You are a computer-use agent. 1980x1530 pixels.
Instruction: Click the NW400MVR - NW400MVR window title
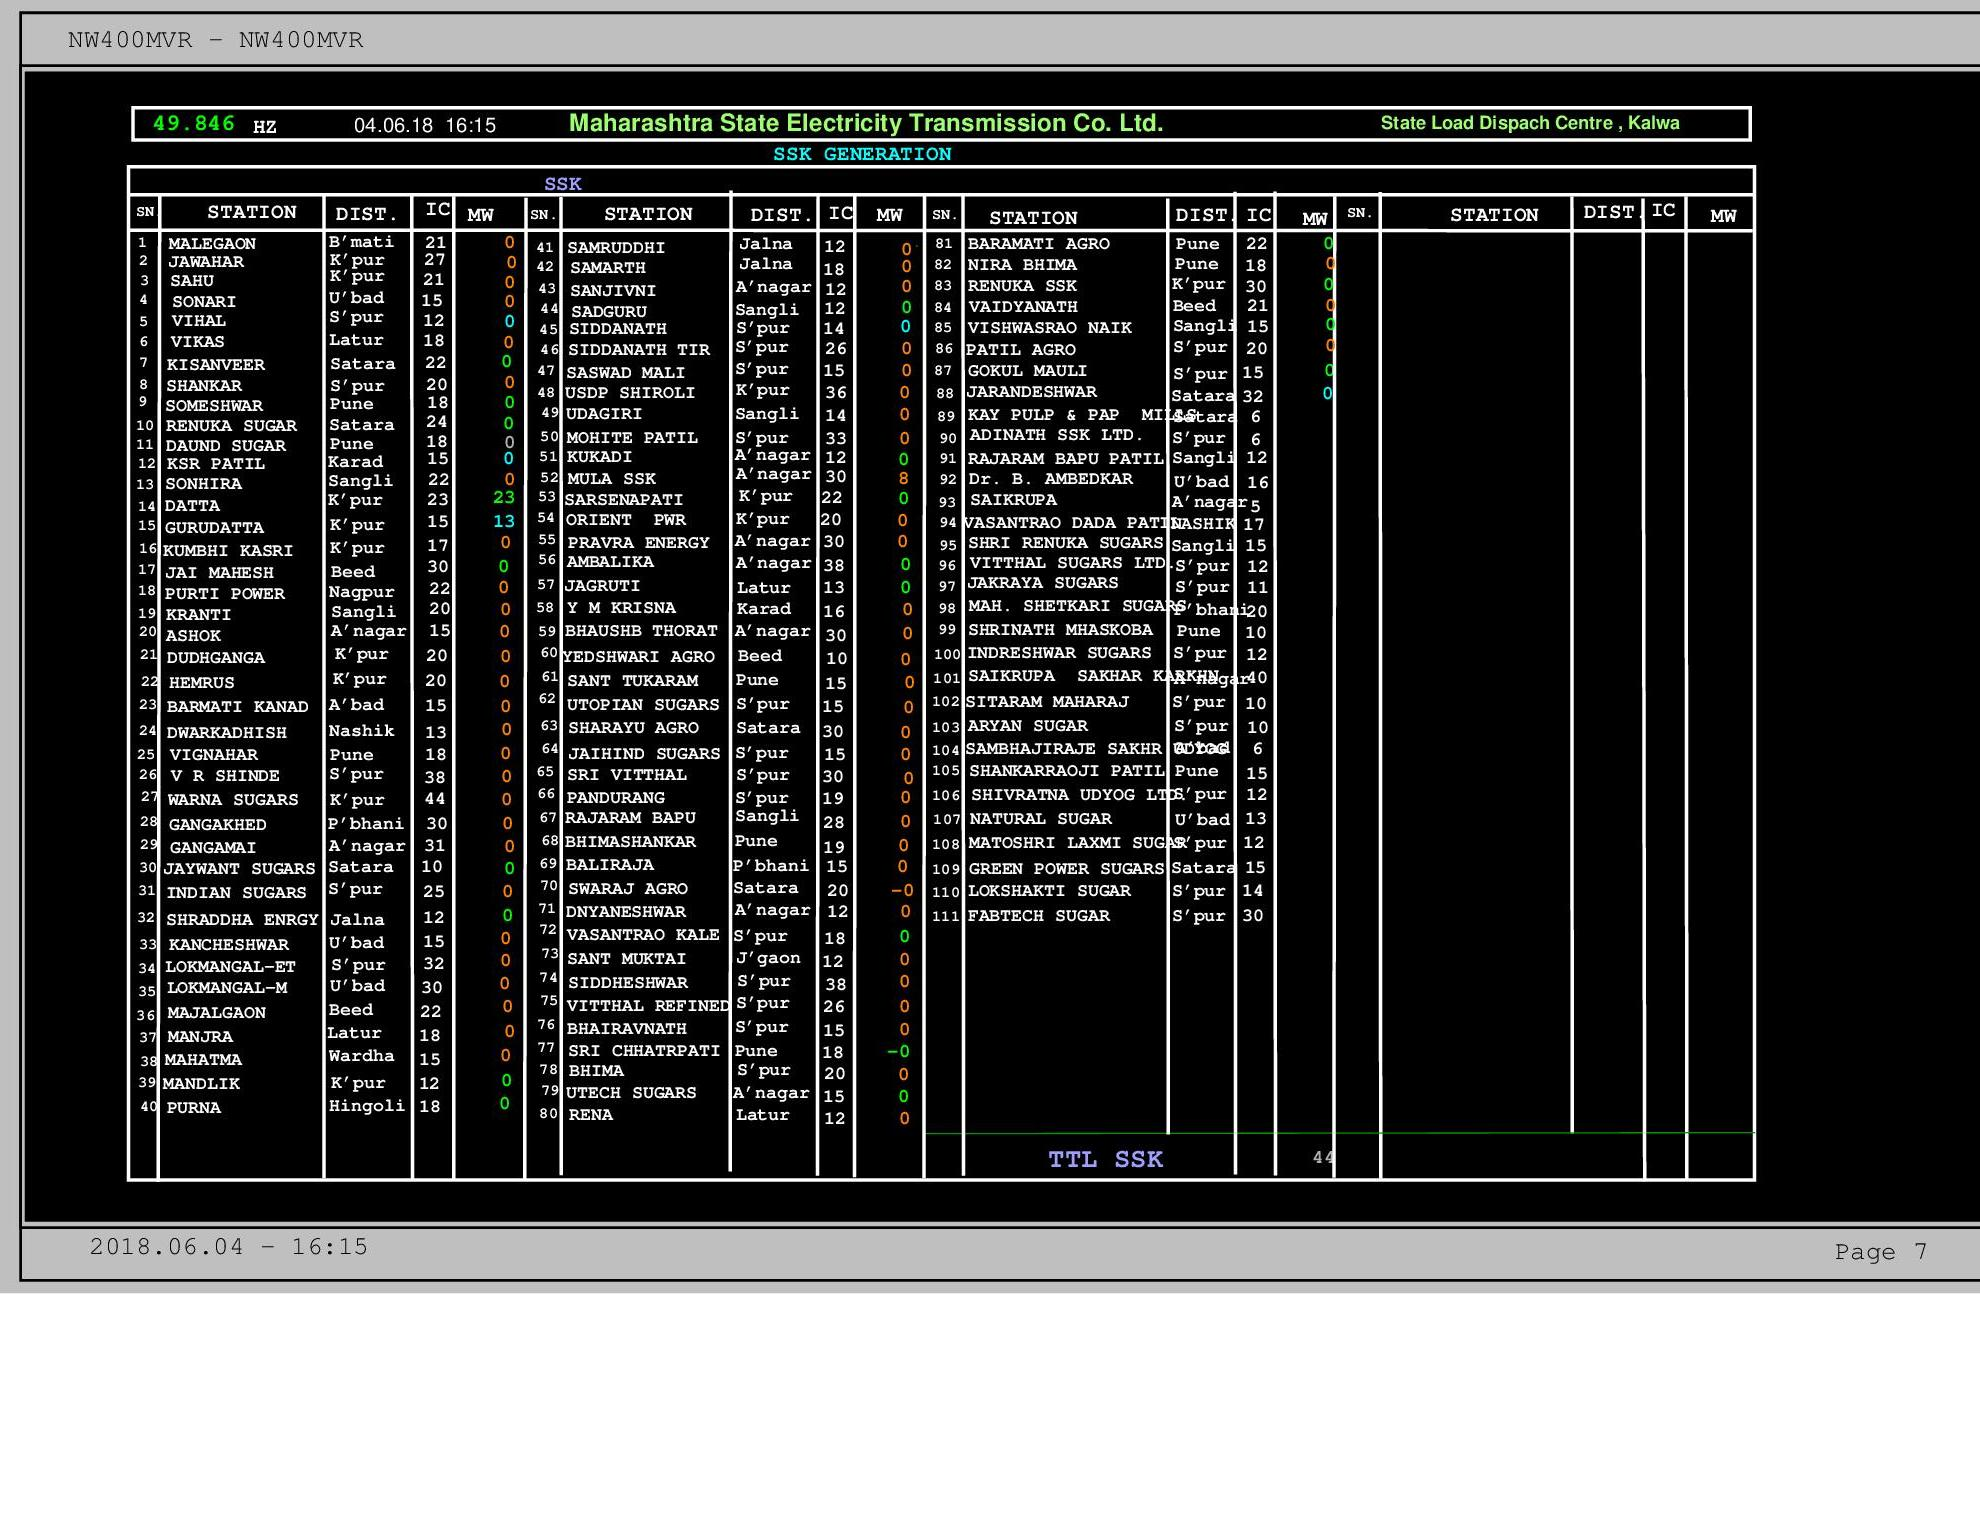[216, 40]
